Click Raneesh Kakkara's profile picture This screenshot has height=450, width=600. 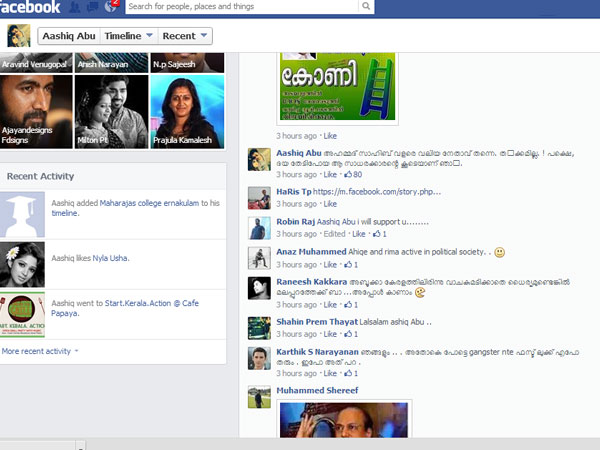coord(259,289)
